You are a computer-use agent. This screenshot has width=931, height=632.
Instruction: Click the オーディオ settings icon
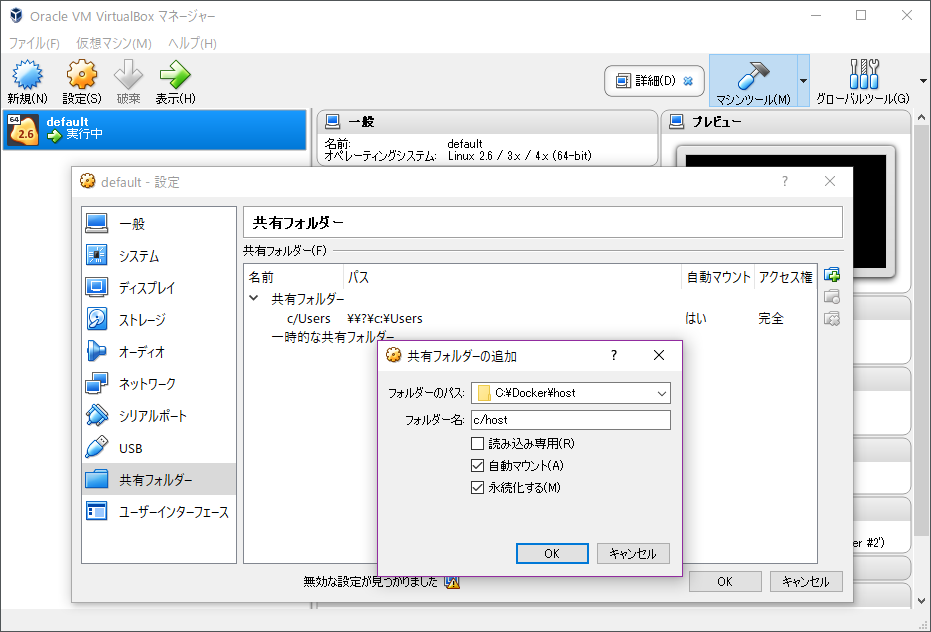(x=96, y=351)
